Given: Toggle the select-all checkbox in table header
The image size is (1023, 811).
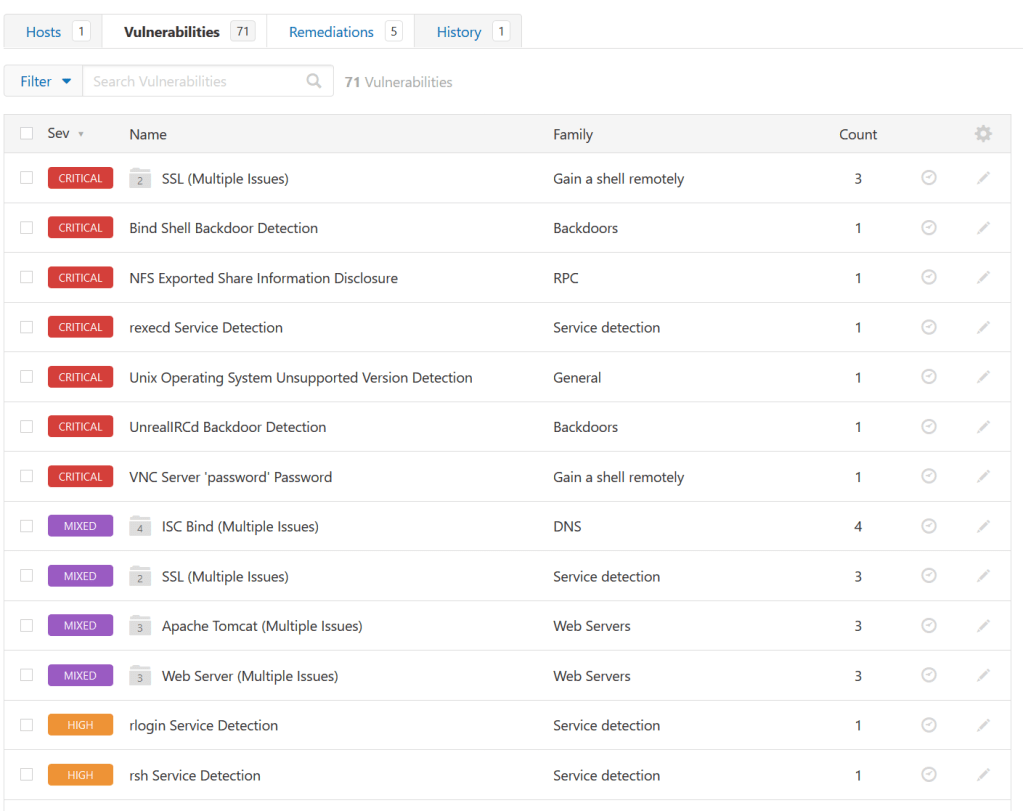Looking at the screenshot, I should point(27,134).
